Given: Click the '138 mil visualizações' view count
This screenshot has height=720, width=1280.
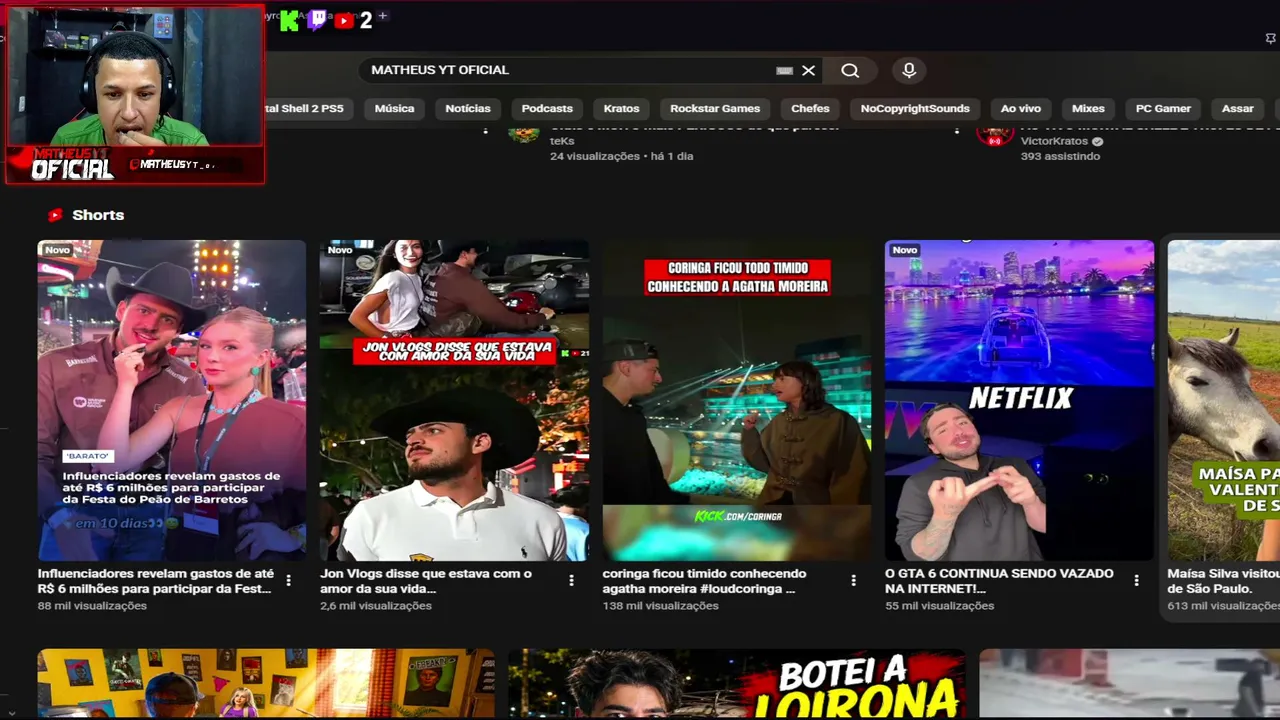Looking at the screenshot, I should click(660, 606).
